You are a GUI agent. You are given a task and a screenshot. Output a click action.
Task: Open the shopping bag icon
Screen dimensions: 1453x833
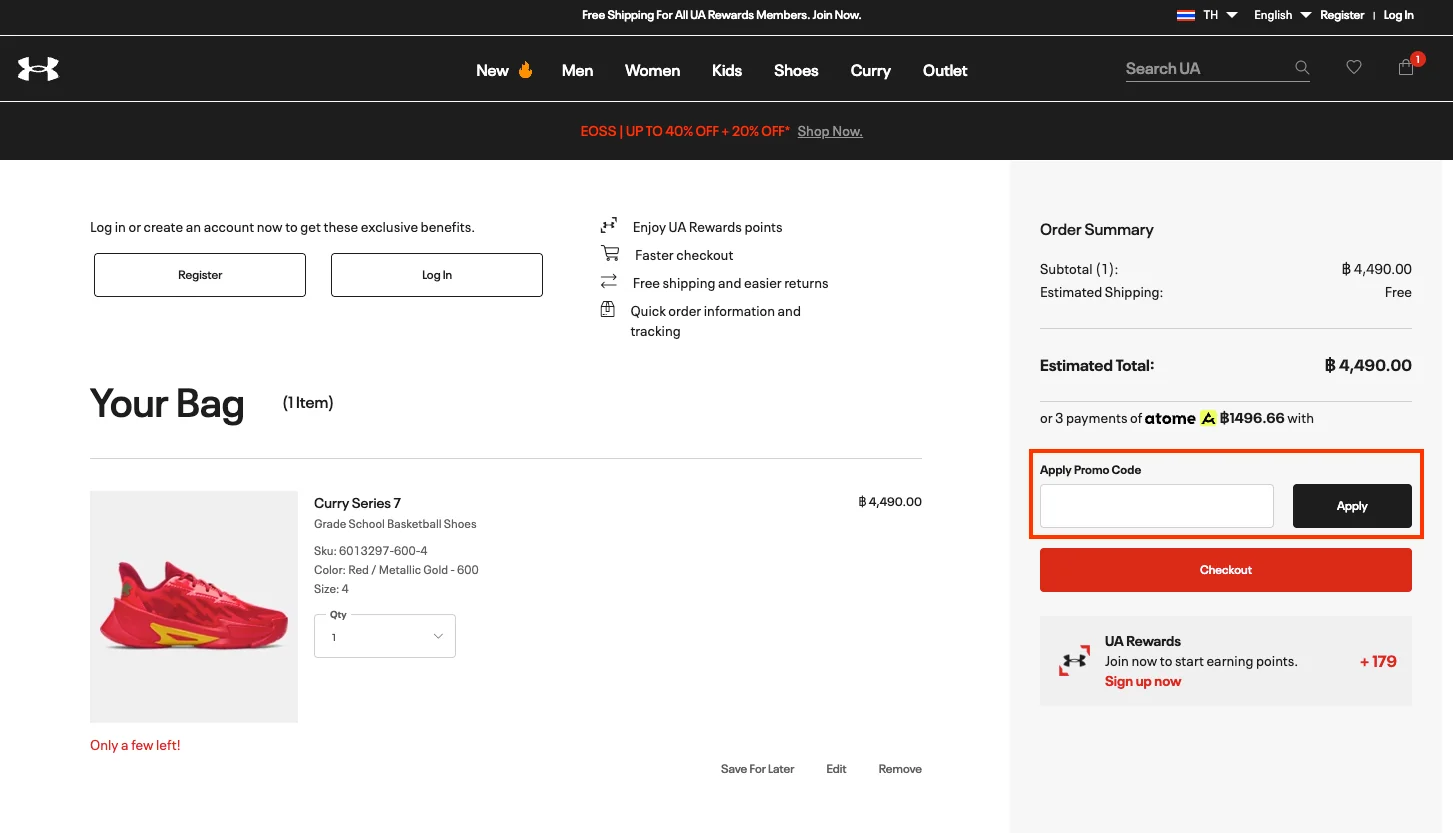coord(1406,68)
